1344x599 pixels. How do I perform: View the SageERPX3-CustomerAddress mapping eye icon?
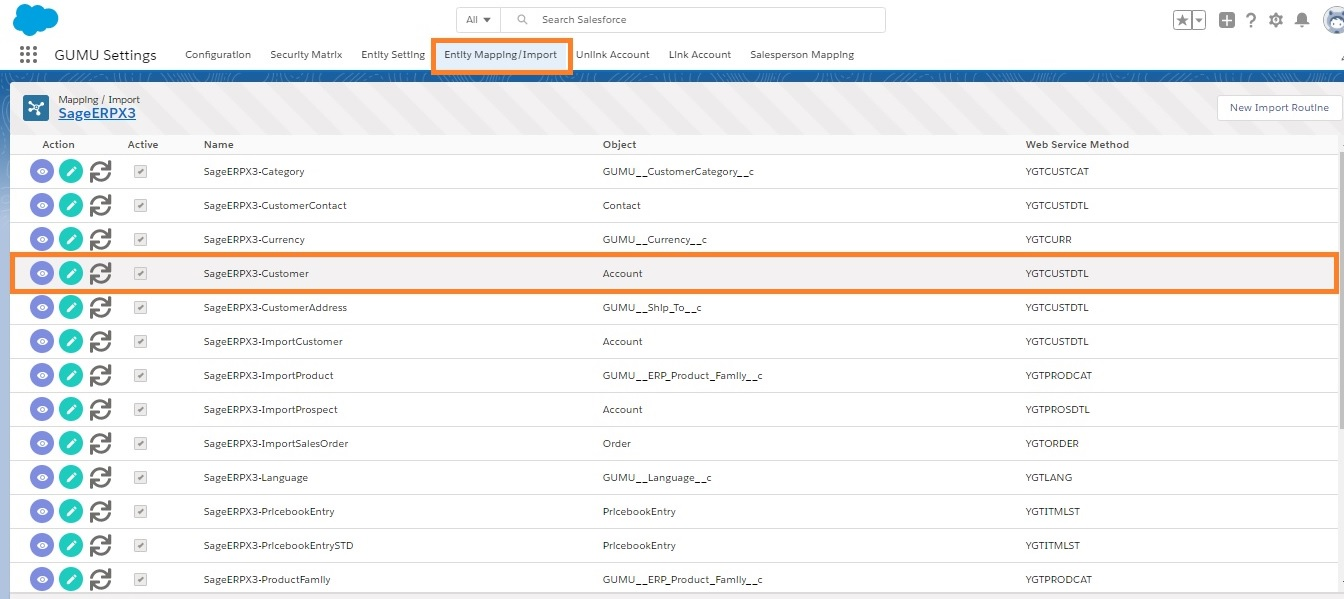42,308
